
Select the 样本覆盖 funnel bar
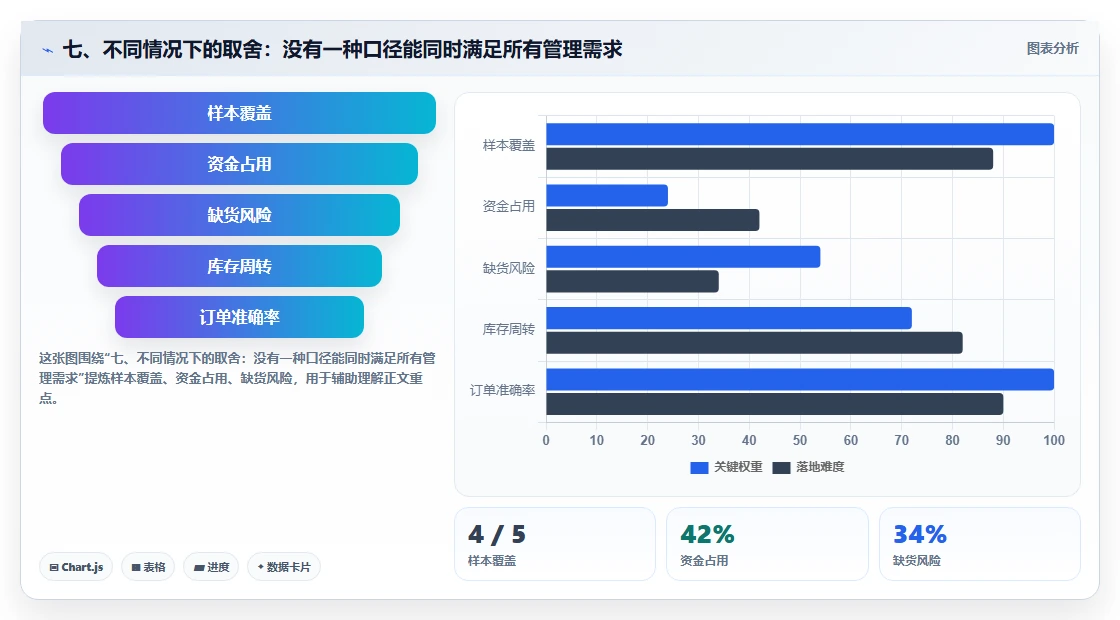click(239, 113)
